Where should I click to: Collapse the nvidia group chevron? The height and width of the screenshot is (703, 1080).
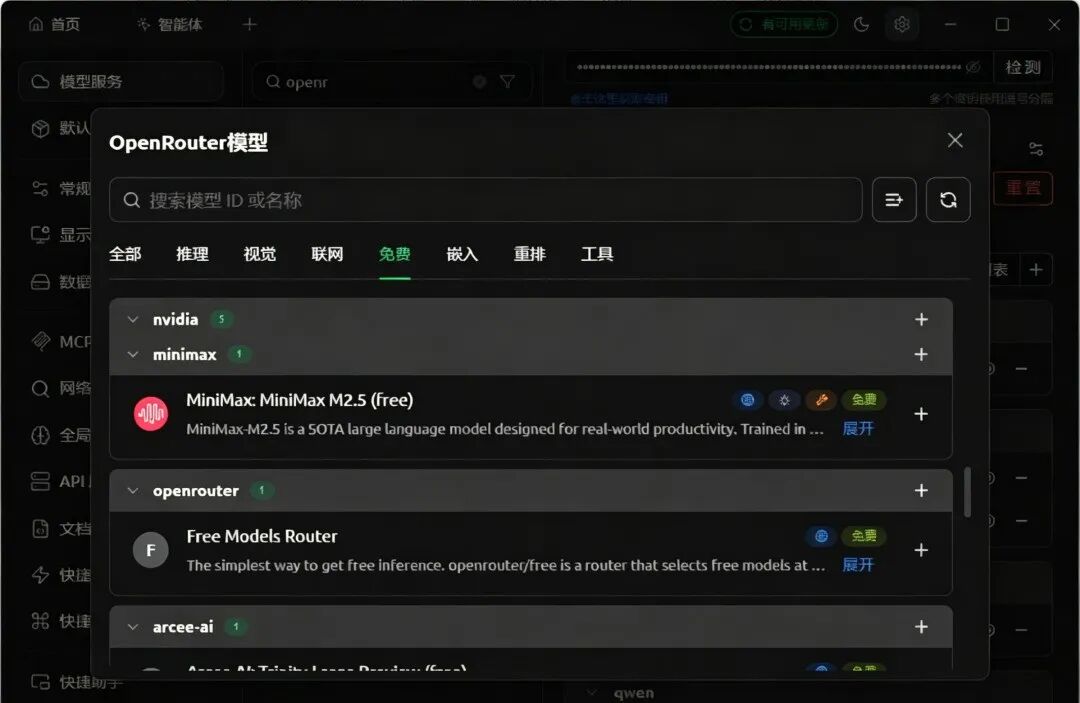tap(133, 319)
